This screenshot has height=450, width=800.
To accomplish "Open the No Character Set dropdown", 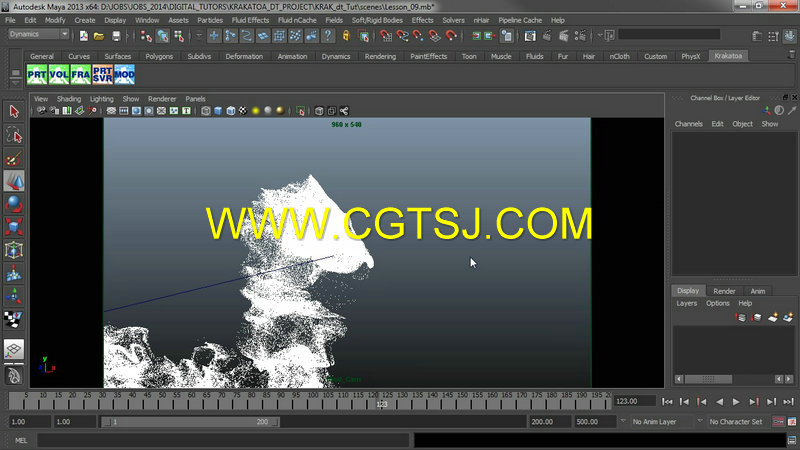I will coord(699,421).
